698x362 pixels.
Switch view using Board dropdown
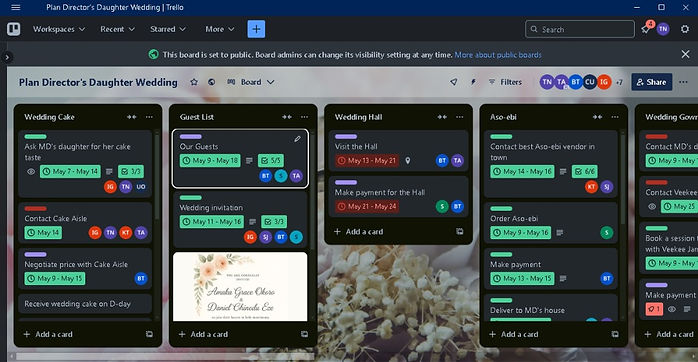[251, 82]
